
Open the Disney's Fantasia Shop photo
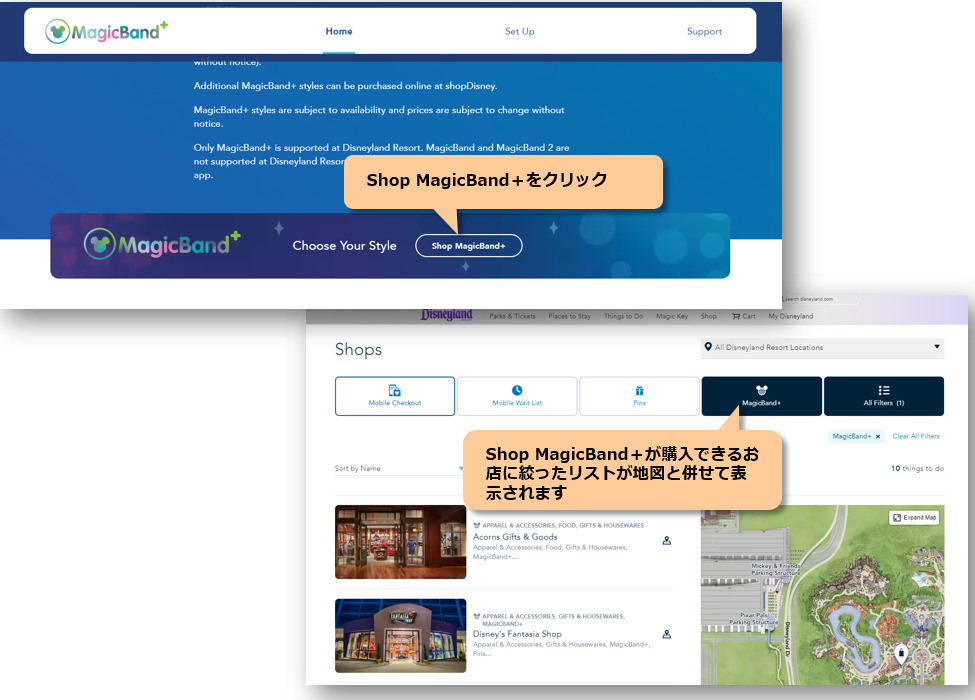point(400,635)
